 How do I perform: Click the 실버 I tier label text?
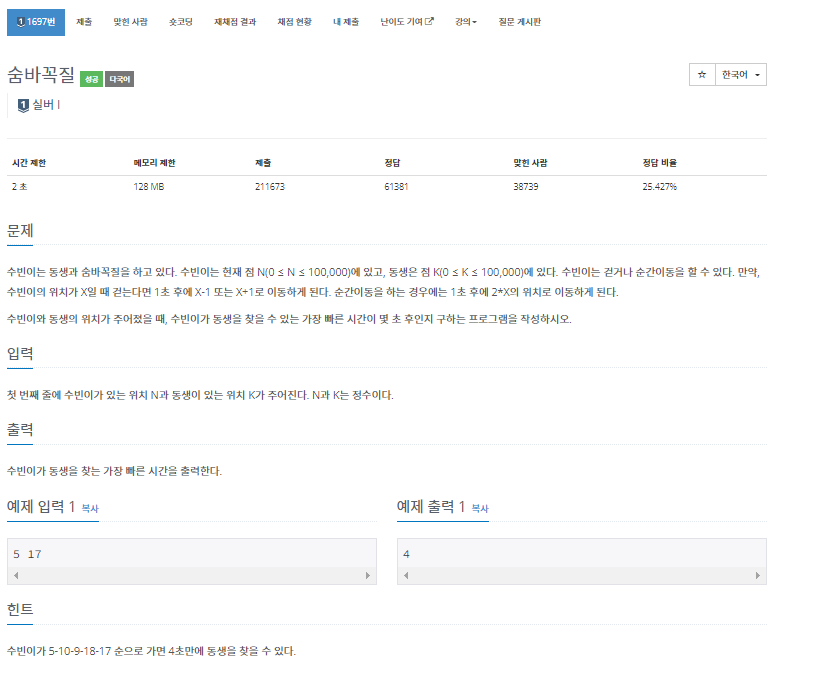coord(47,105)
